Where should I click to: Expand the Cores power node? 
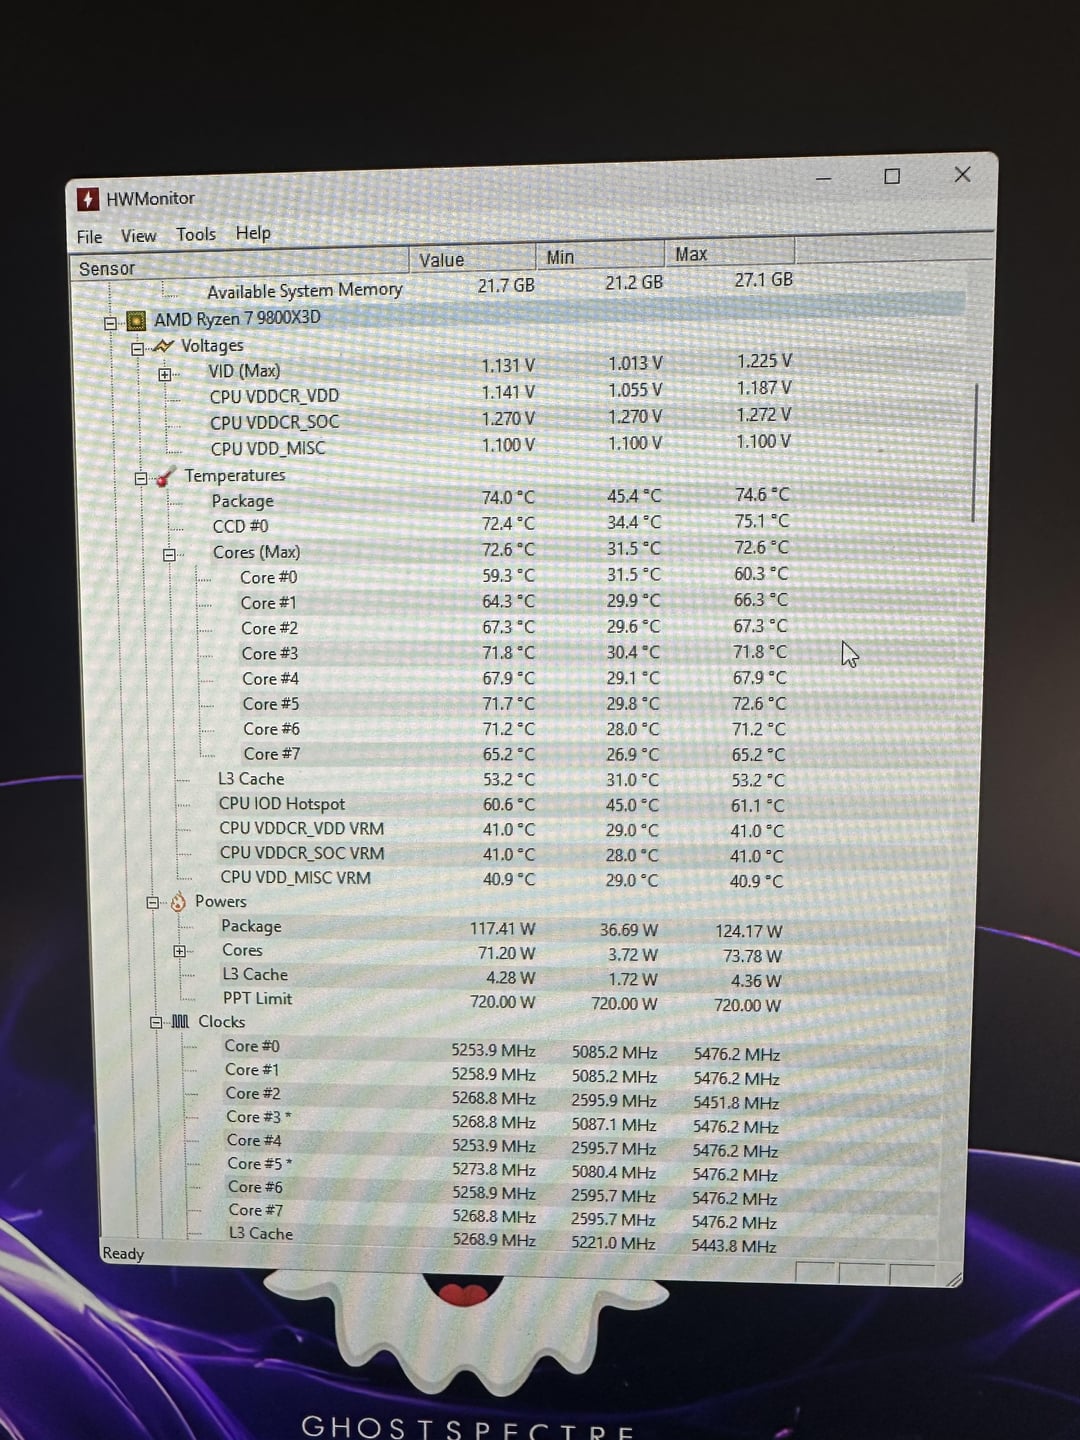(179, 951)
